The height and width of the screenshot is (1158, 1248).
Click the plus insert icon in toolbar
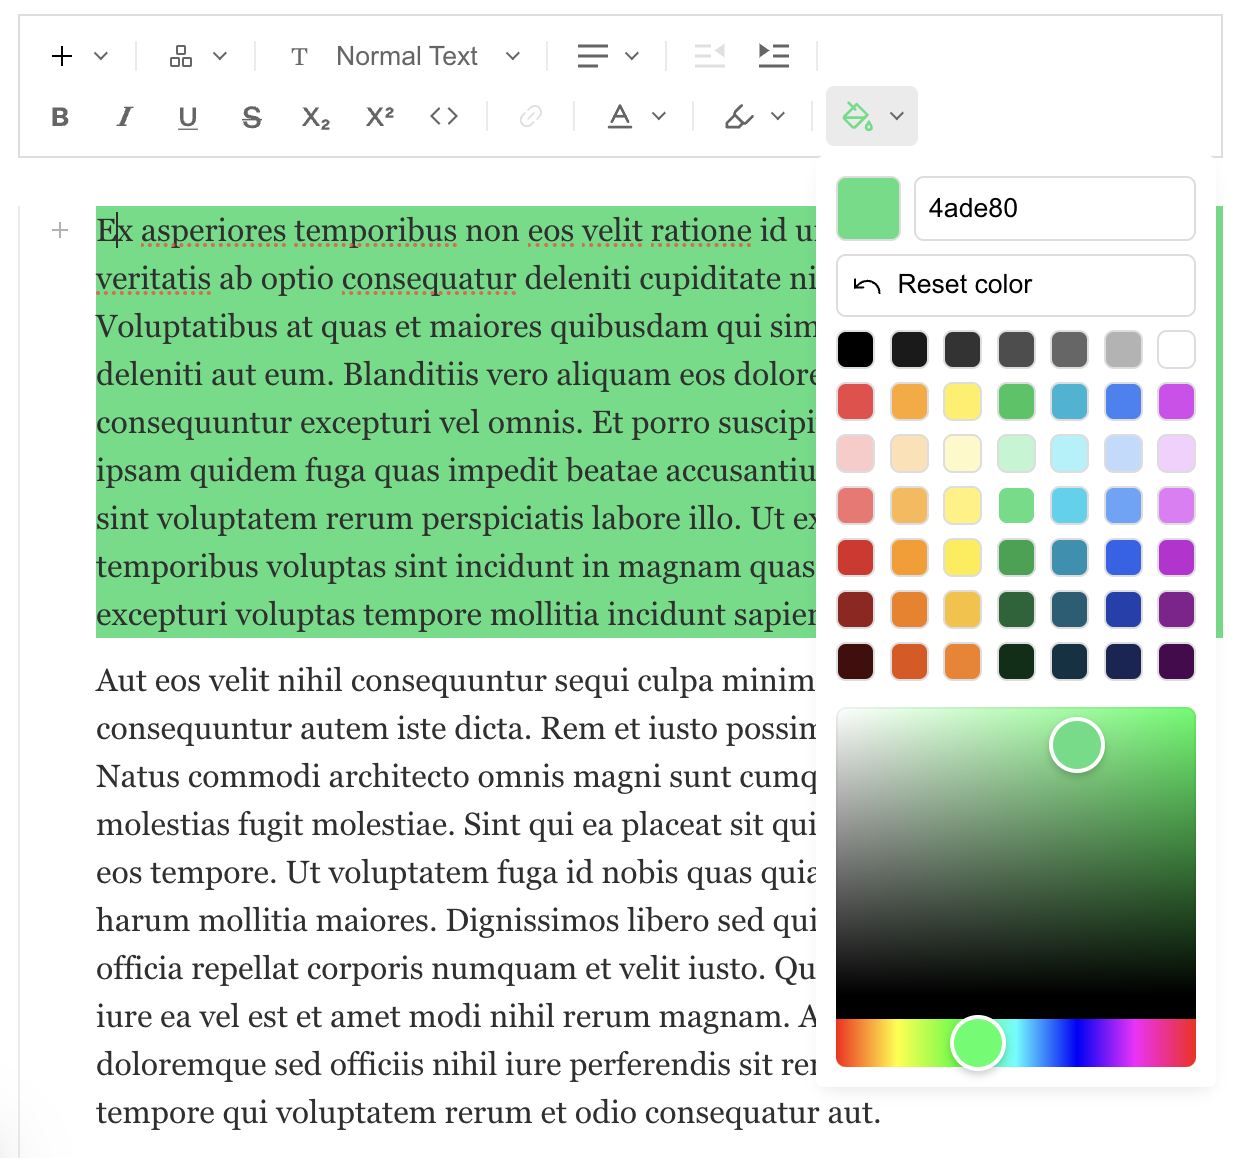pos(62,56)
